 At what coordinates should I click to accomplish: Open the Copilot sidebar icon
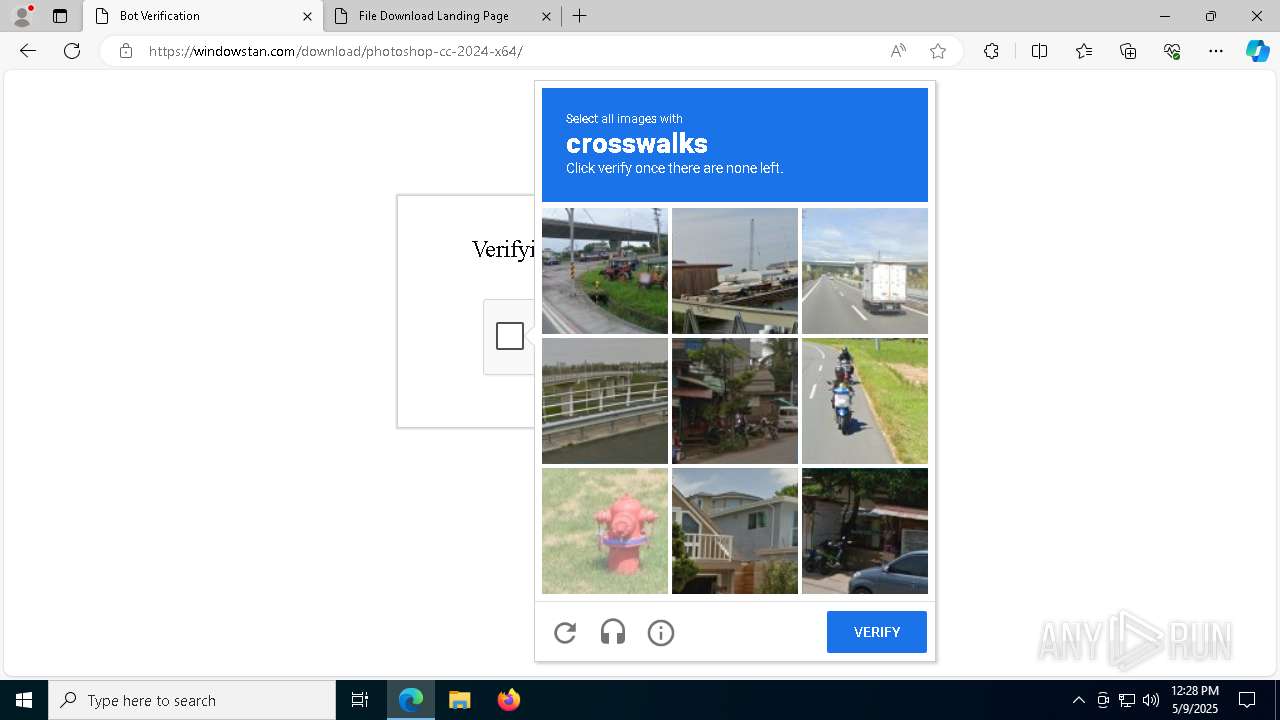coord(1257,51)
